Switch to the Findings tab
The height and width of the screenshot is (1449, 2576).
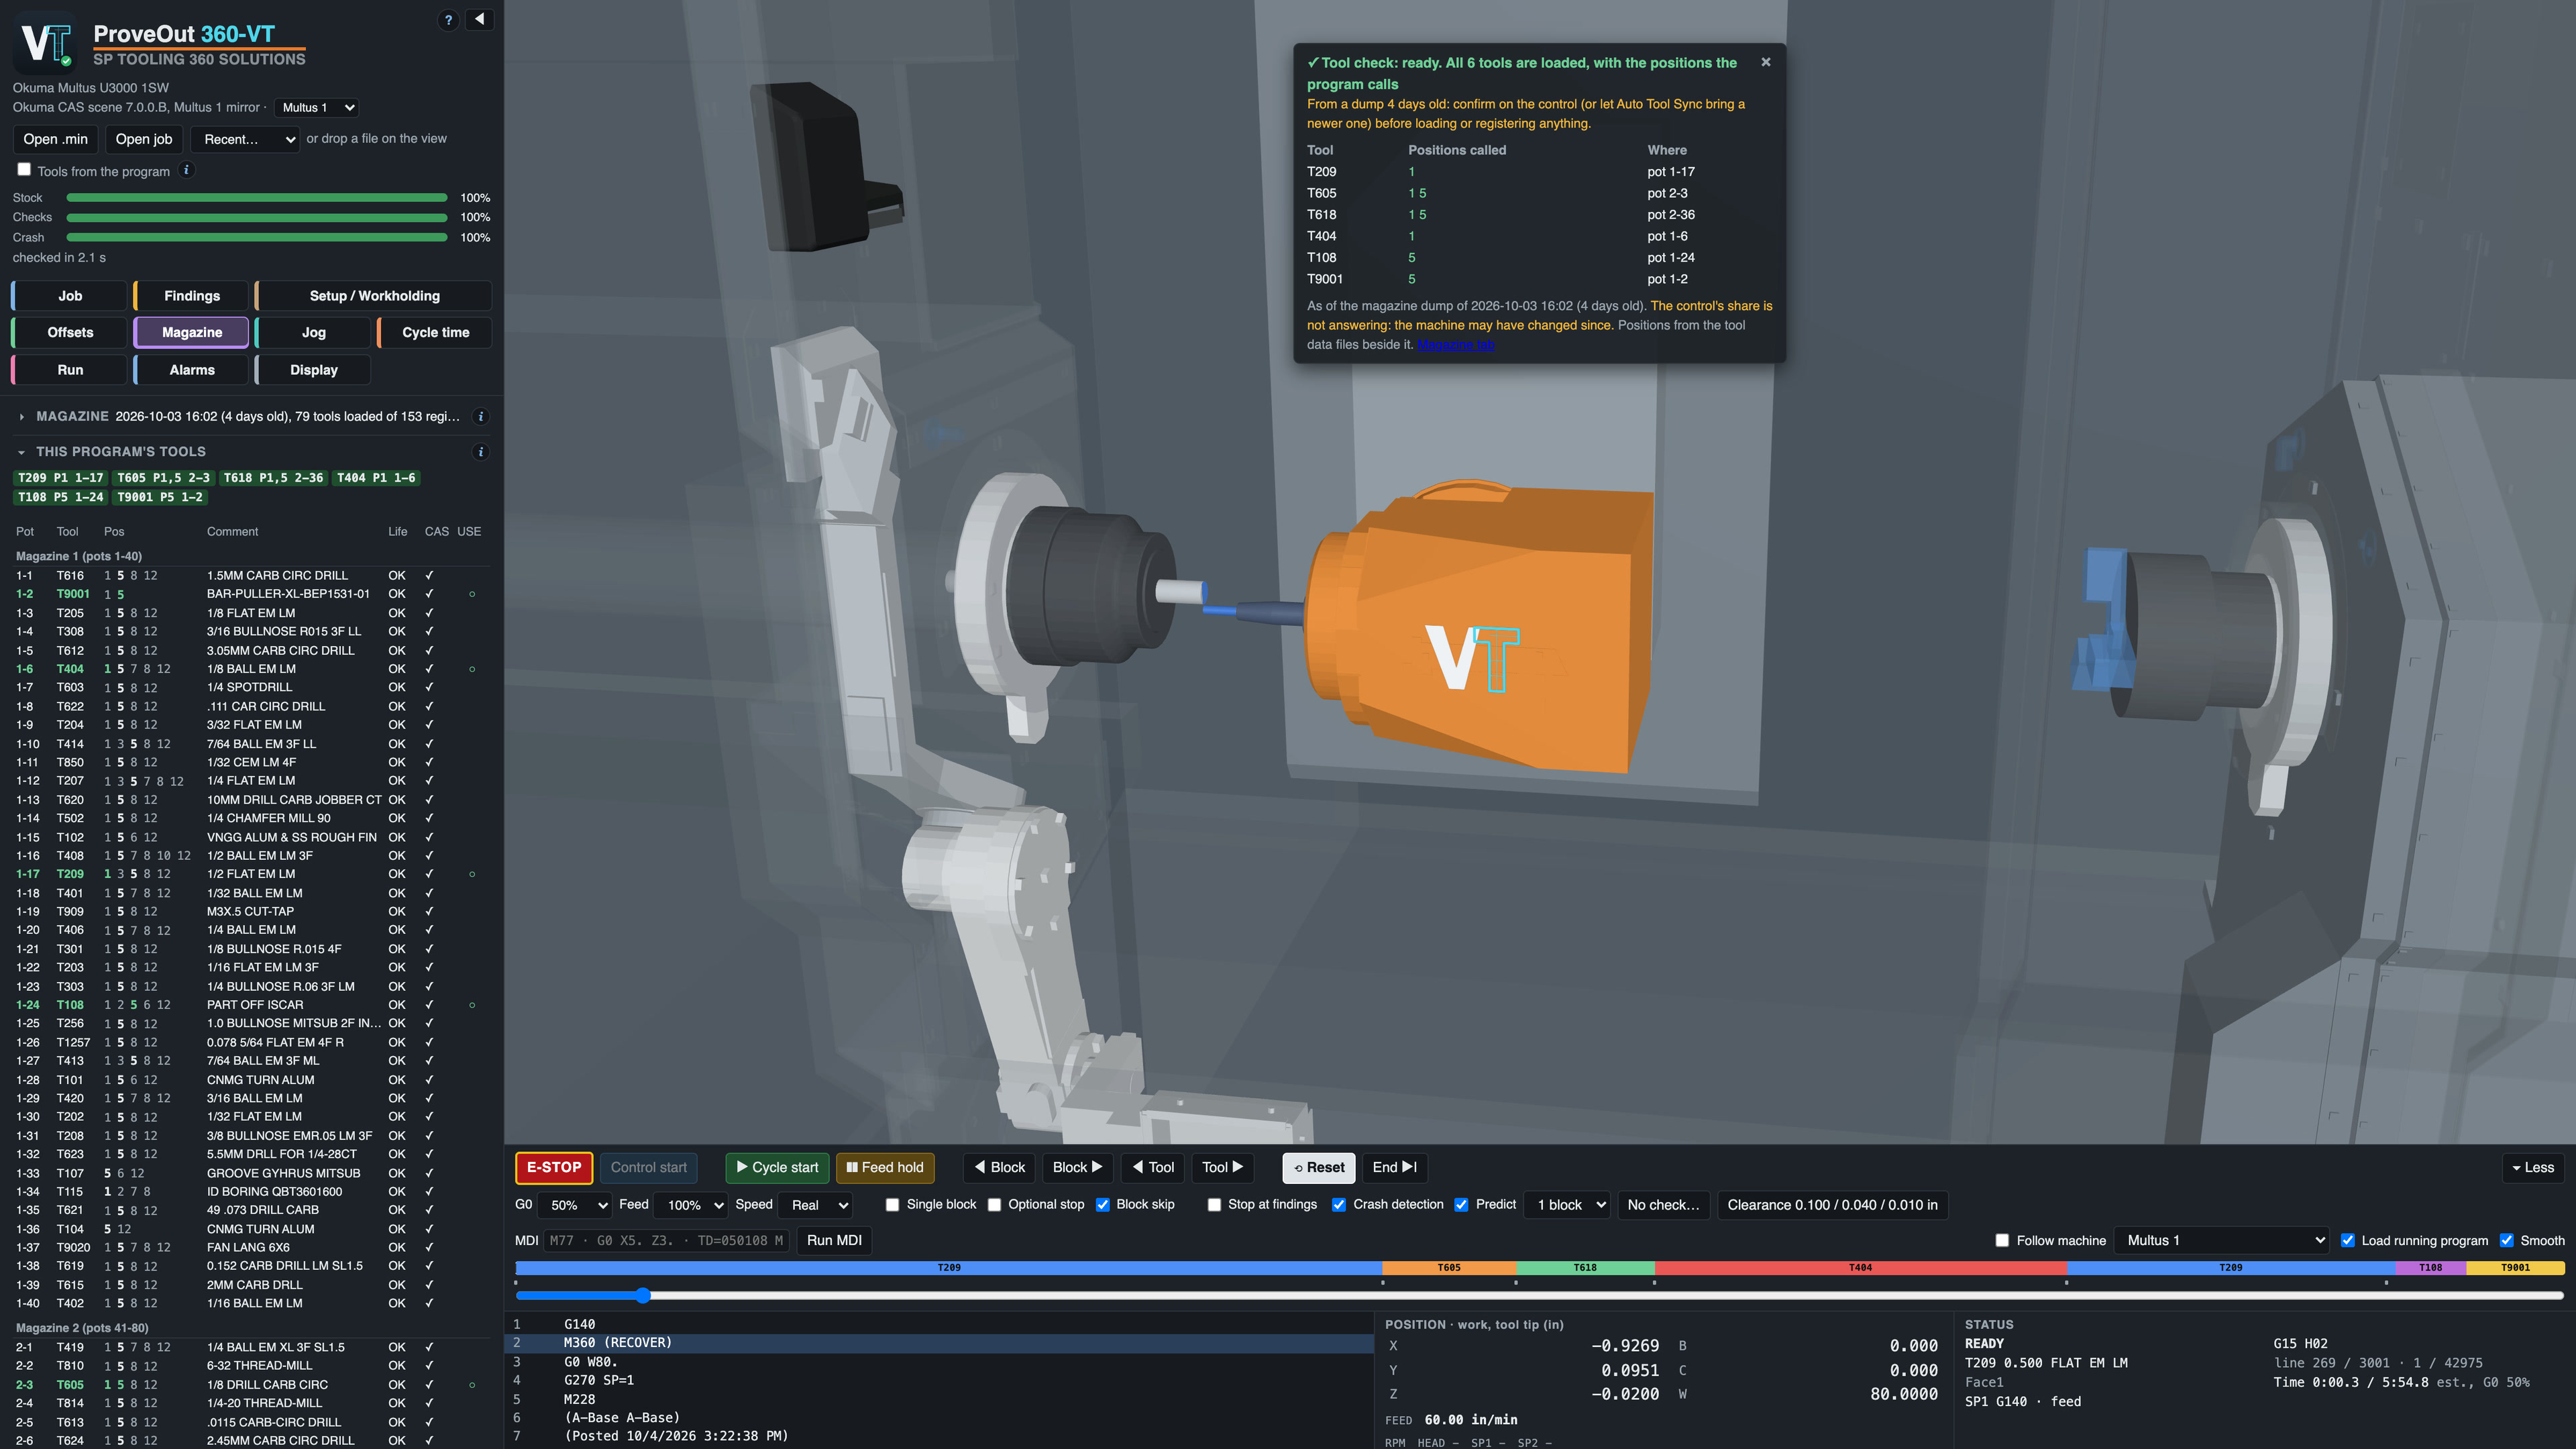190,296
